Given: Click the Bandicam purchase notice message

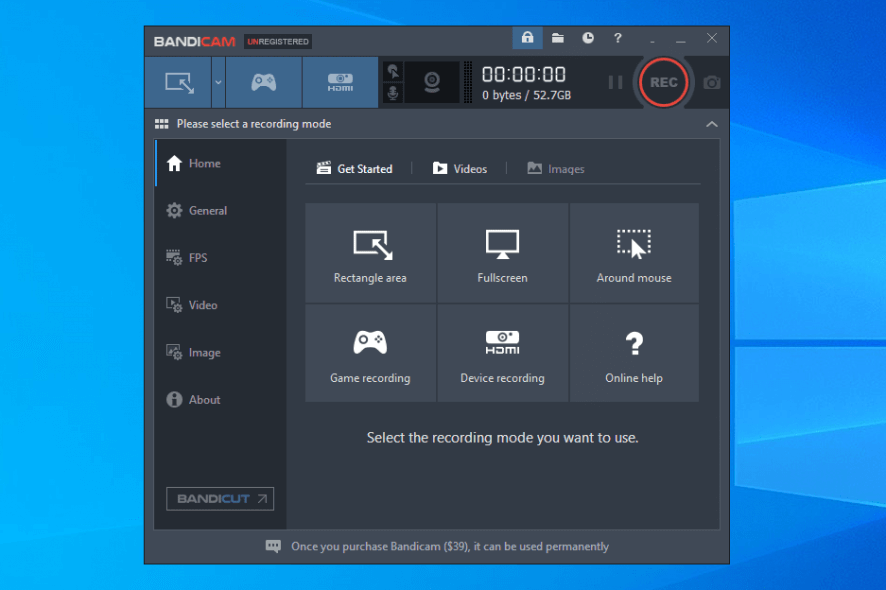Looking at the screenshot, I should [x=450, y=546].
